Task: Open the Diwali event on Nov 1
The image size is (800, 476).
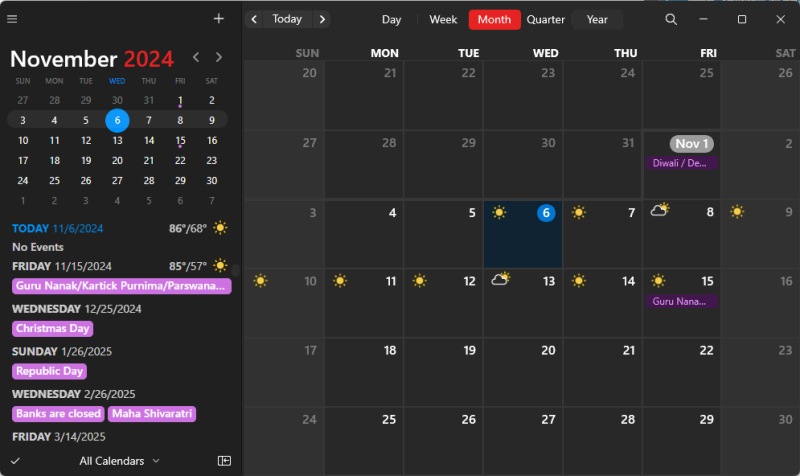Action: (680, 162)
